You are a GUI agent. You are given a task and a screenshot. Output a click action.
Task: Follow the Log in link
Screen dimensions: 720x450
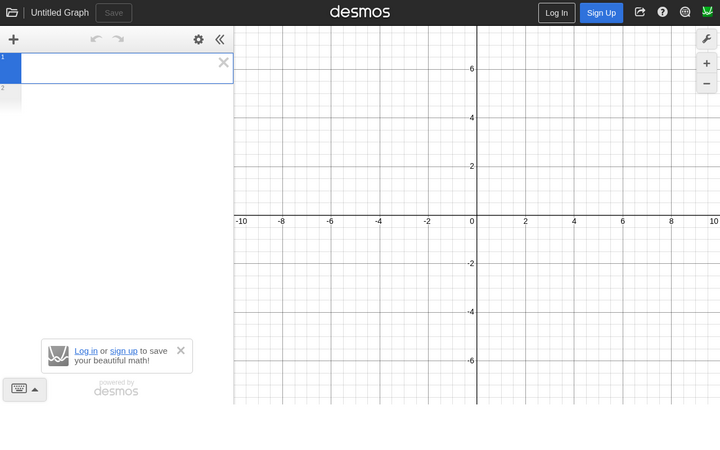tap(86, 351)
